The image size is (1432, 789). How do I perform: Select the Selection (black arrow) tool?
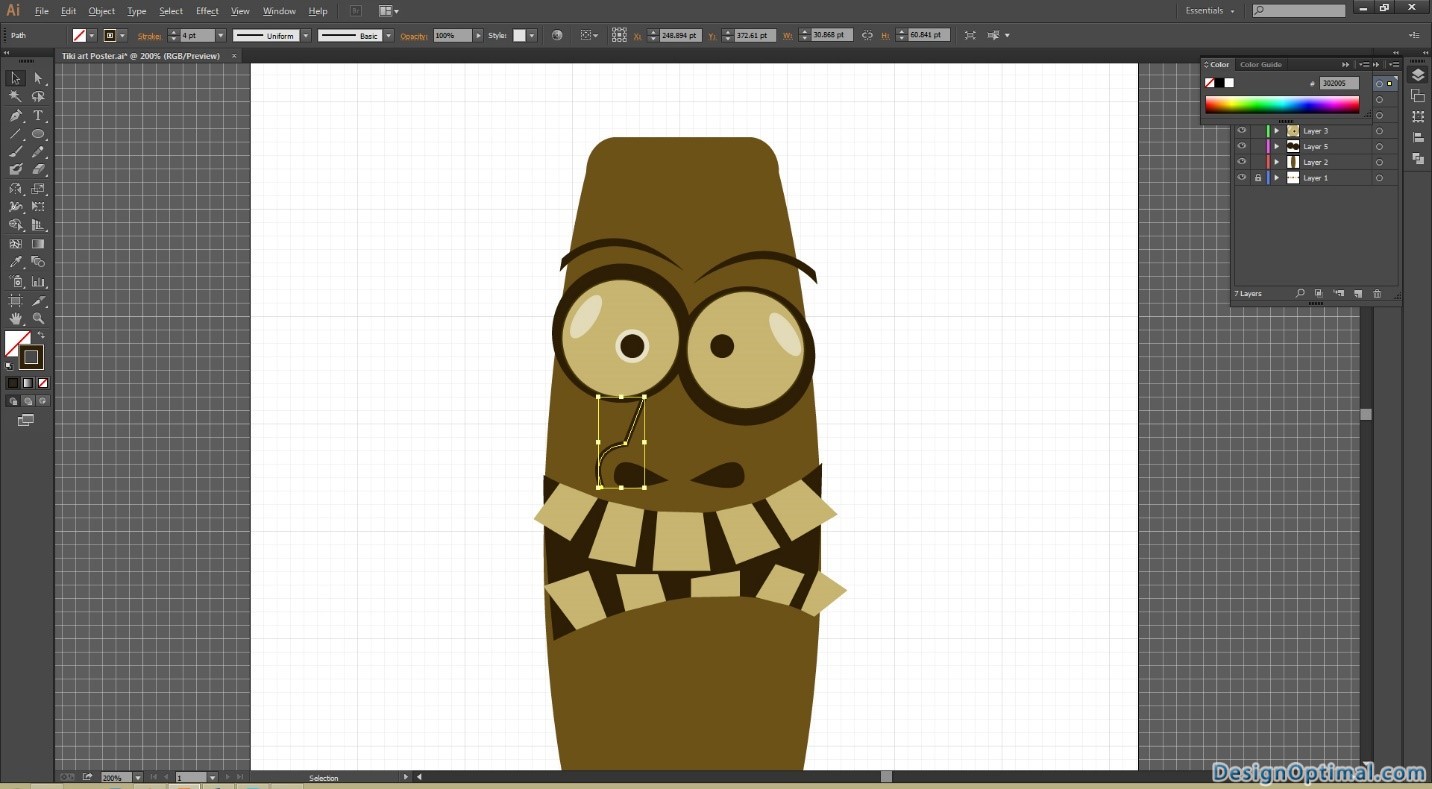pos(15,78)
